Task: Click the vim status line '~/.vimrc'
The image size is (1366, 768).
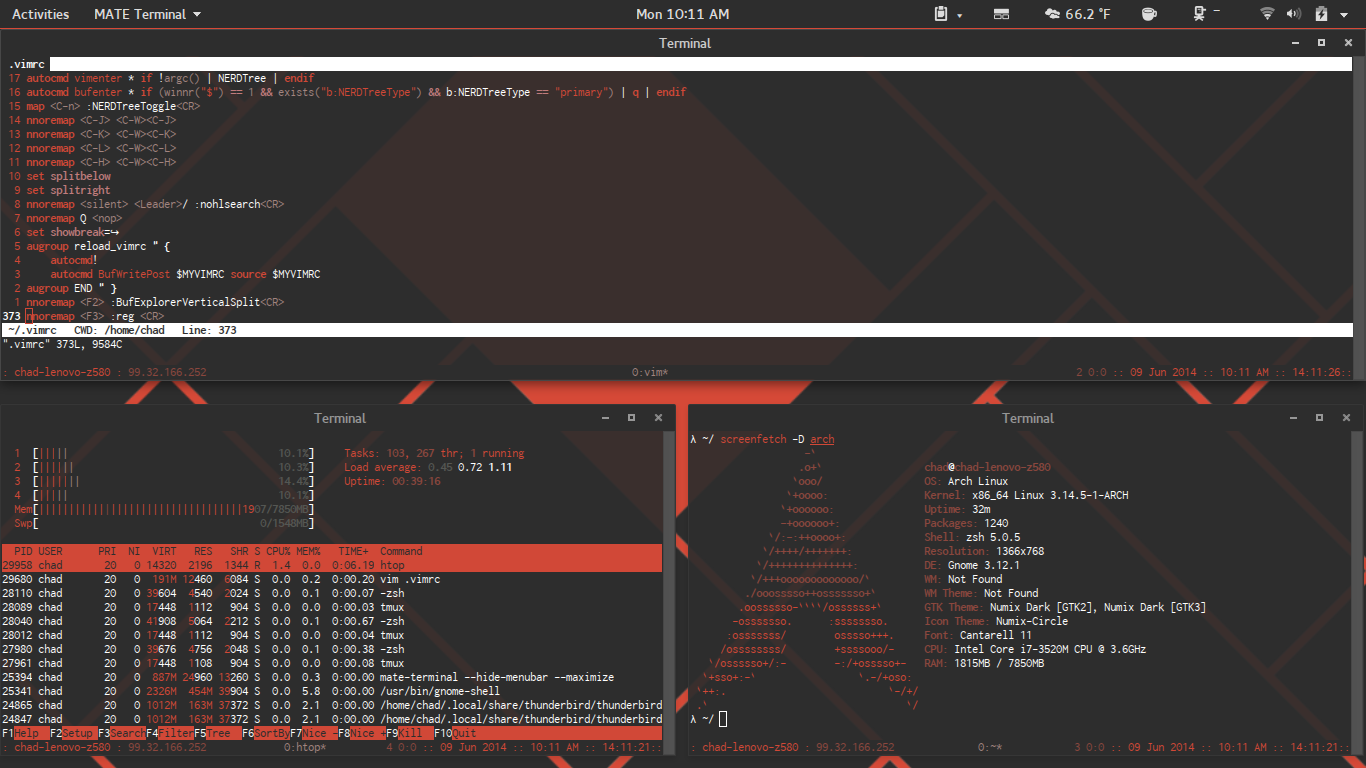Action: pyautogui.click(x=676, y=330)
